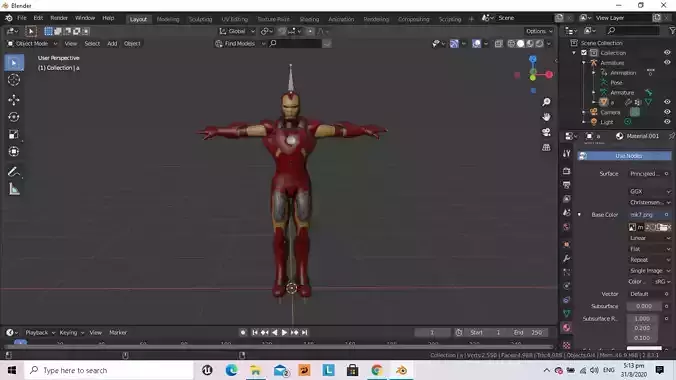This screenshot has height=380, width=676.
Task: Open the Output properties tab
Action: point(566,185)
